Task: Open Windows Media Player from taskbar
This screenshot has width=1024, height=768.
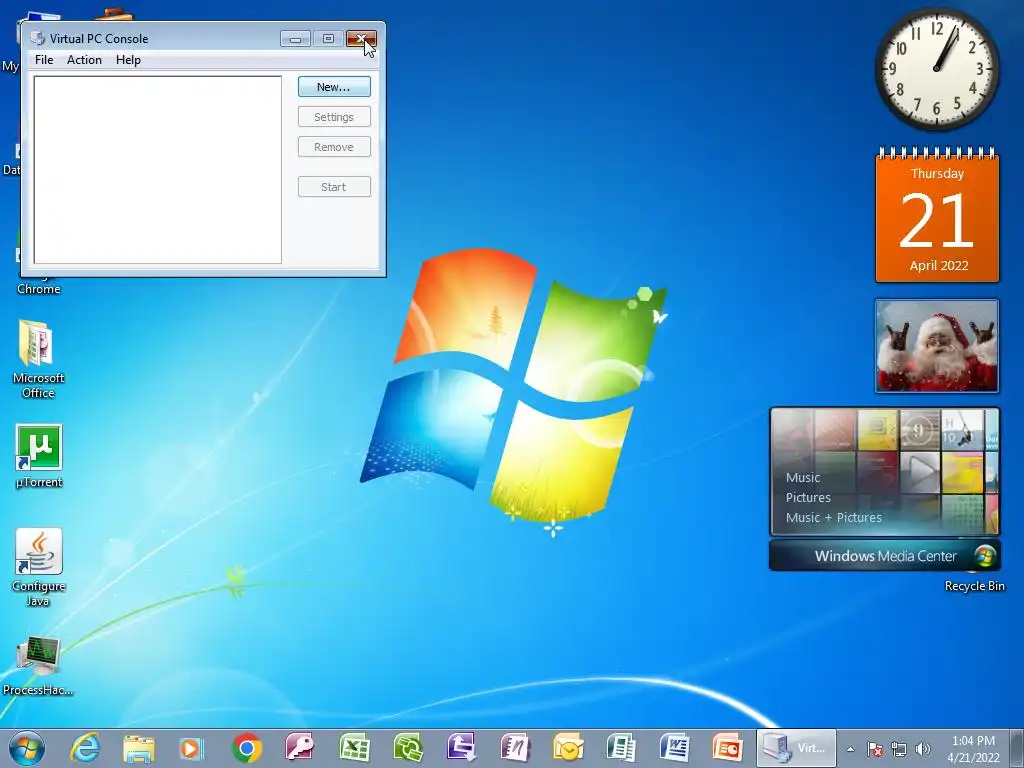Action: [192, 748]
